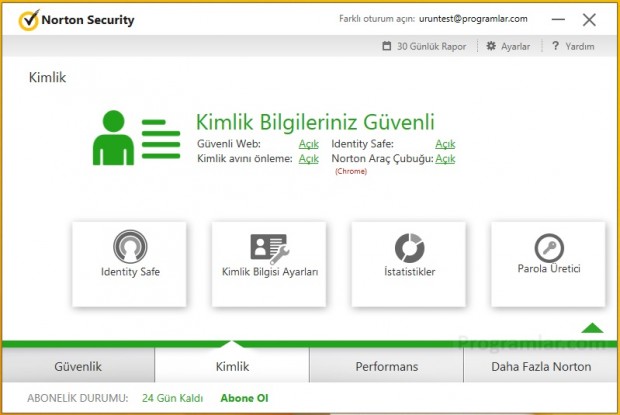Open the İstatistikler chart icon
This screenshot has width=620, height=415.
pyautogui.click(x=410, y=248)
